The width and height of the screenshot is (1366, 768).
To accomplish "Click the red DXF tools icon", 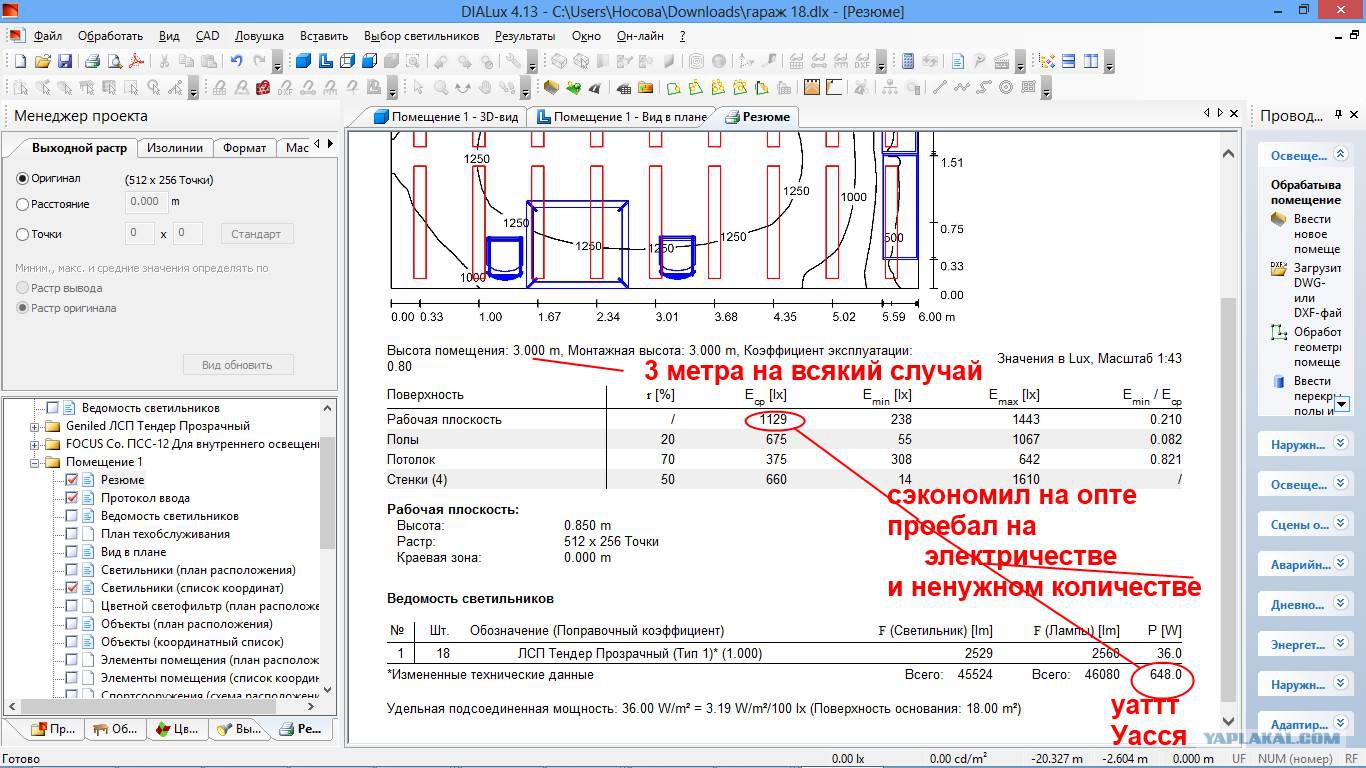I will tap(262, 87).
